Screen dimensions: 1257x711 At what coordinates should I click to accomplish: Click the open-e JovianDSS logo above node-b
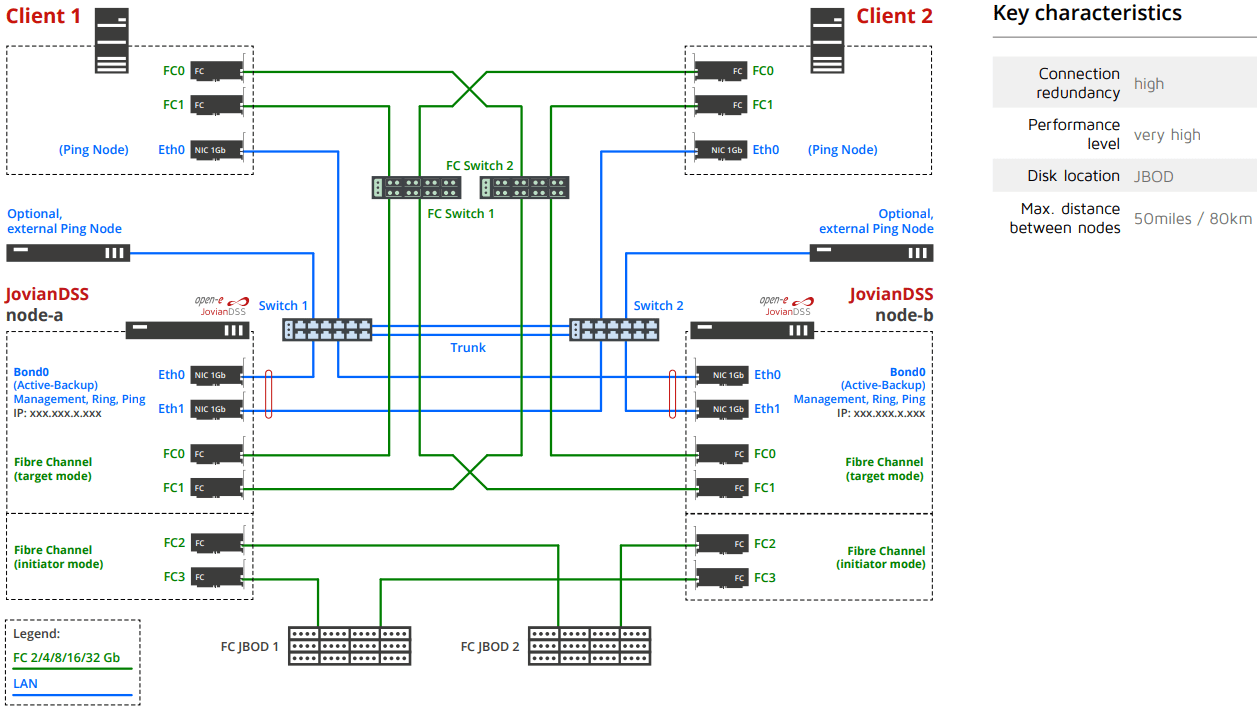pyautogui.click(x=786, y=305)
